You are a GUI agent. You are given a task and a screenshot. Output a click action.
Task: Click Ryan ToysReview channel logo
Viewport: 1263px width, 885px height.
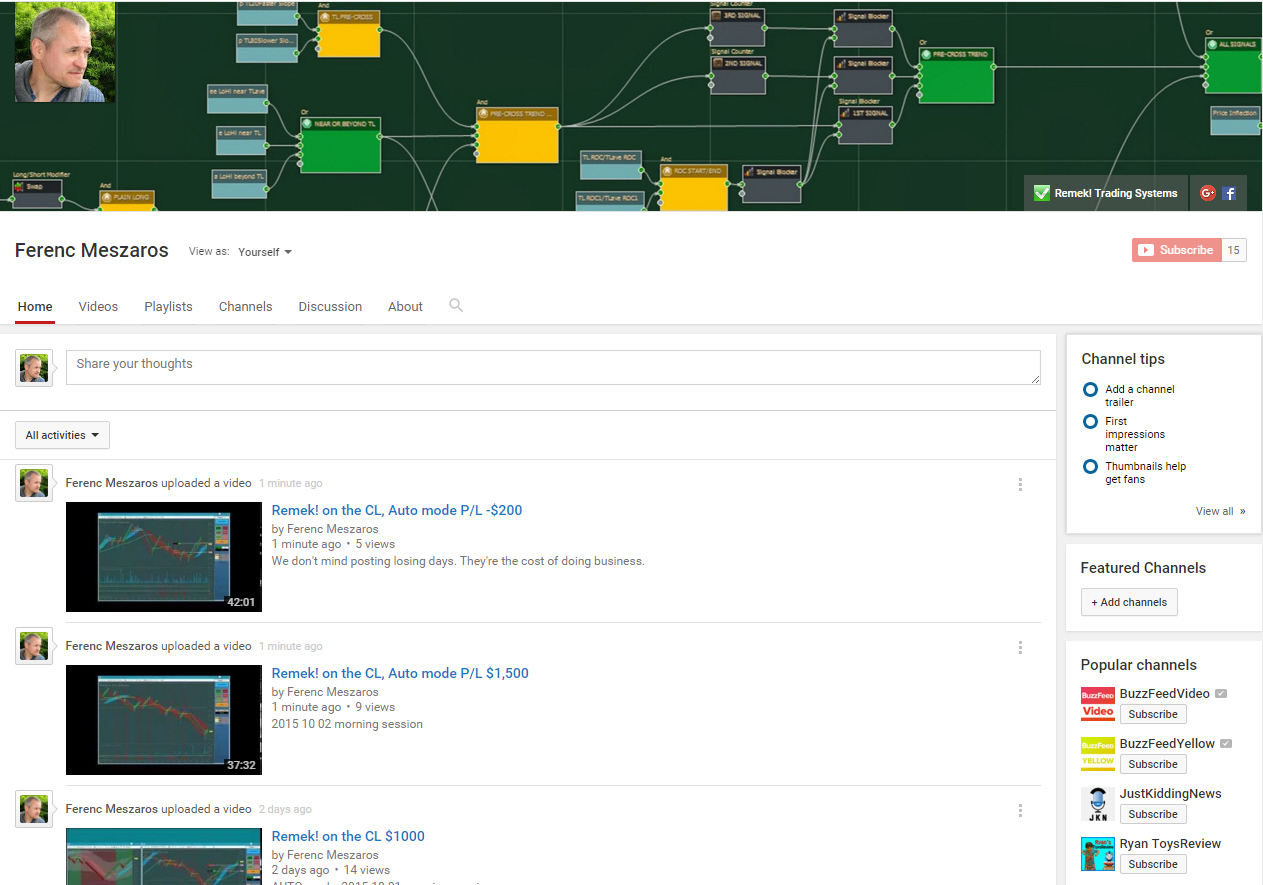point(1097,853)
